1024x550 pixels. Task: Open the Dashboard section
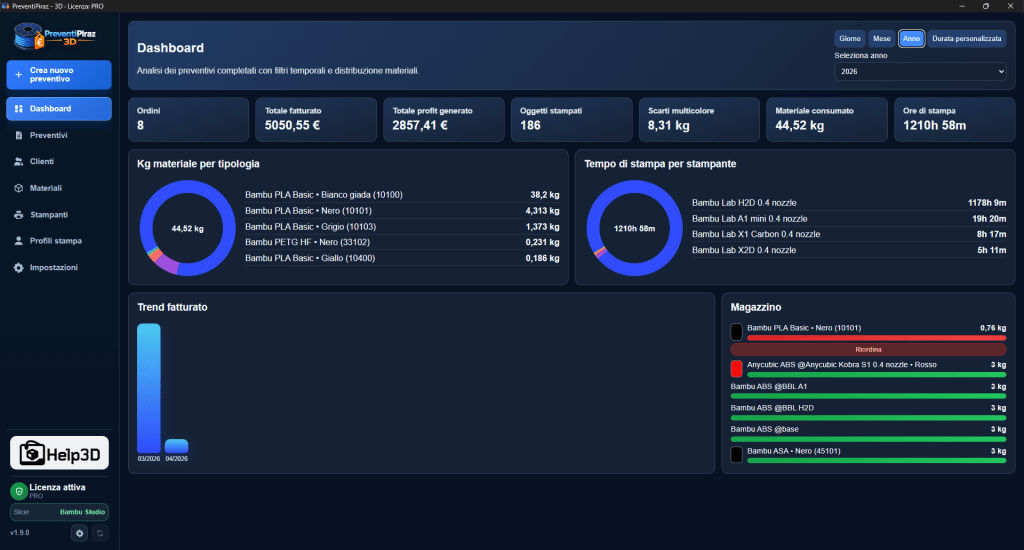click(x=59, y=109)
